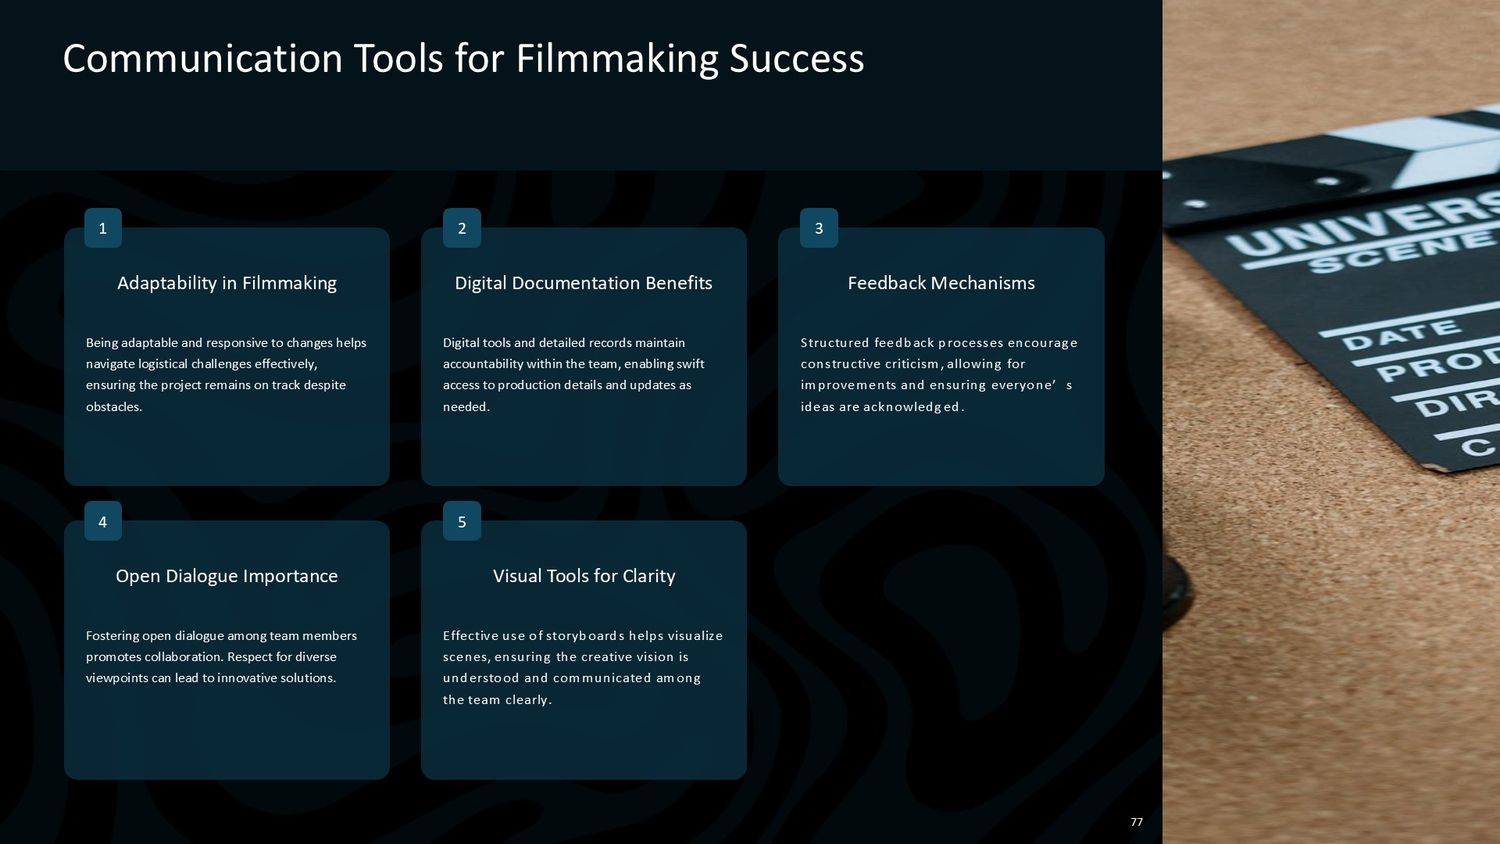The image size is (1500, 844).
Task: Click paragraph starting 'Being adaptable and responsive'
Action: pyautogui.click(x=227, y=374)
